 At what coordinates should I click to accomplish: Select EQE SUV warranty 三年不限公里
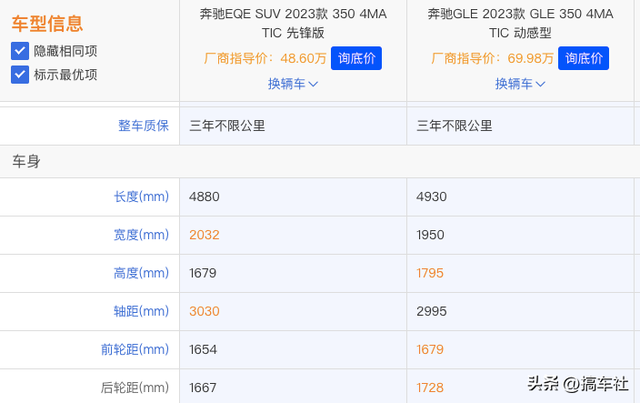coord(227,126)
